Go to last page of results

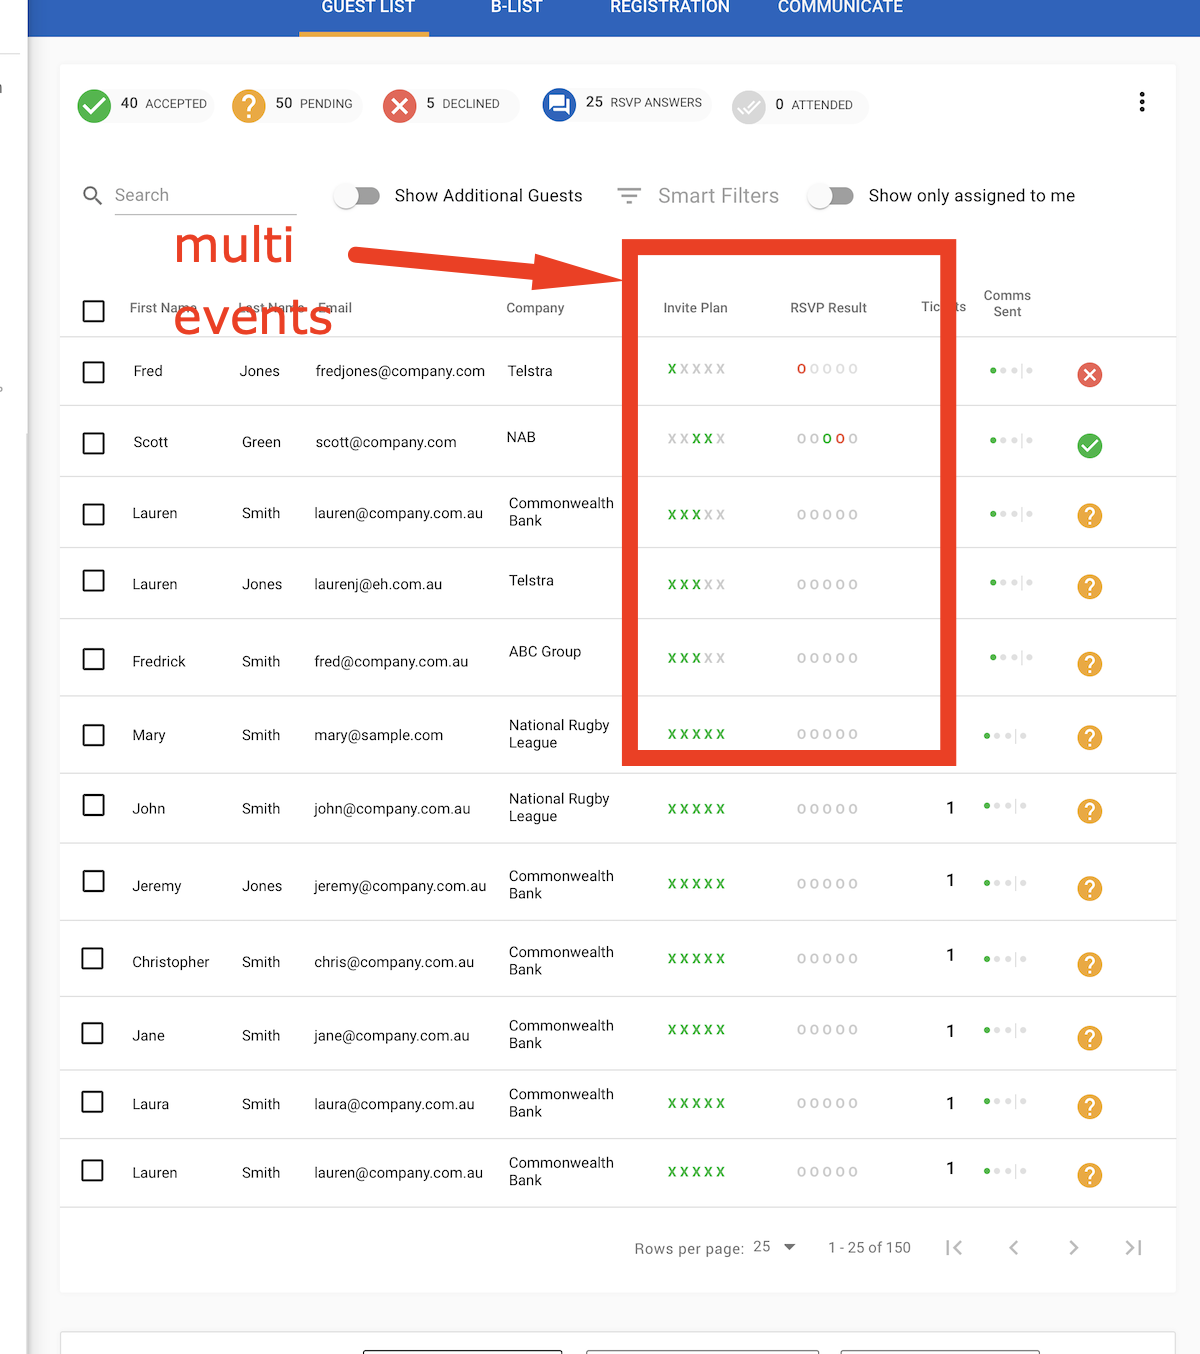point(1133,1247)
